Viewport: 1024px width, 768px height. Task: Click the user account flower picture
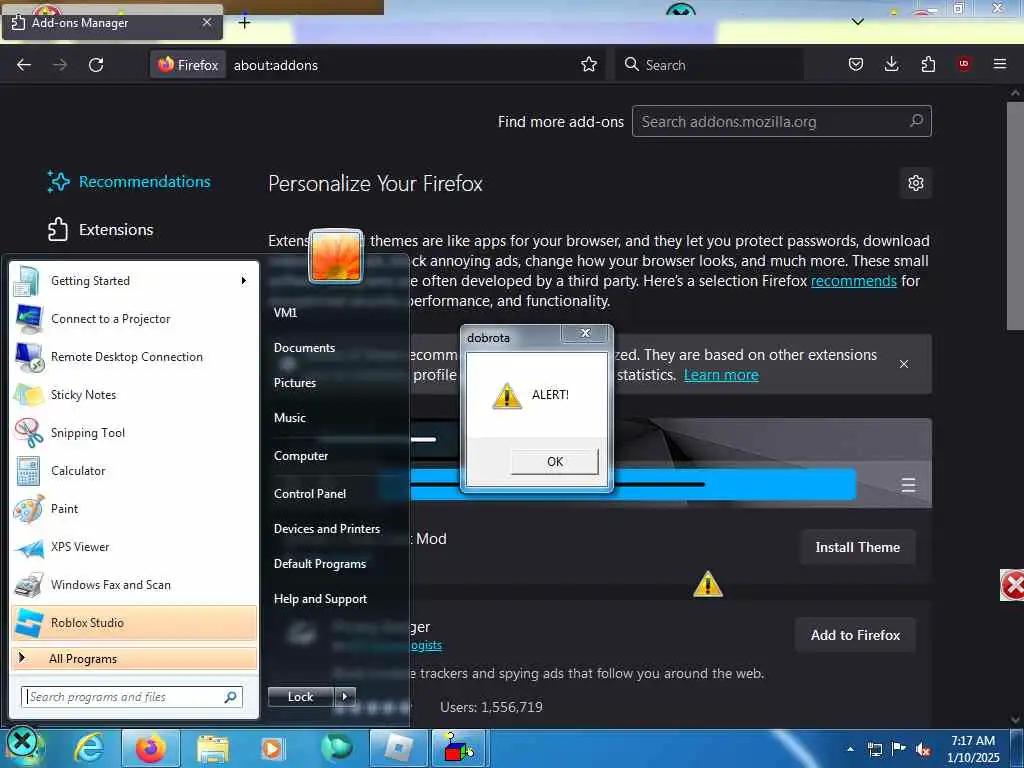pos(336,255)
